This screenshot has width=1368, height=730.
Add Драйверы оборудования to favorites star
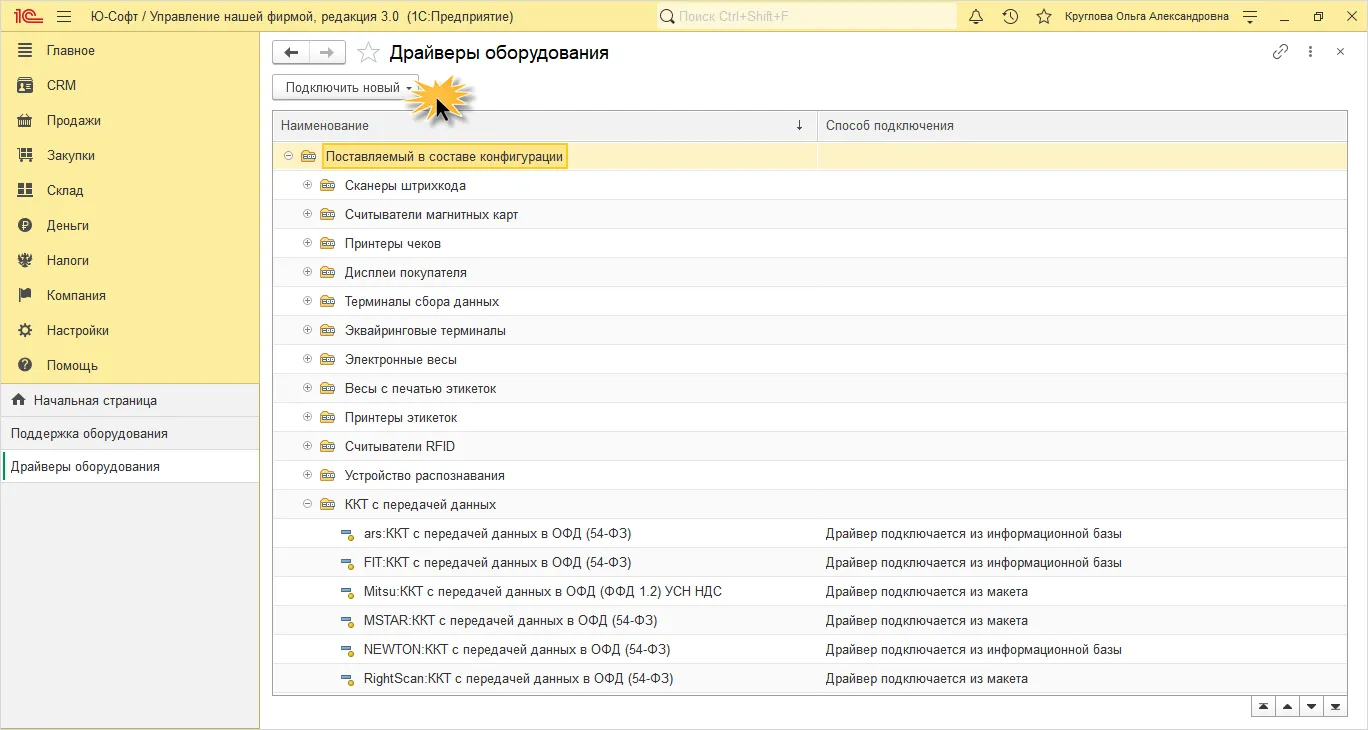click(x=369, y=53)
